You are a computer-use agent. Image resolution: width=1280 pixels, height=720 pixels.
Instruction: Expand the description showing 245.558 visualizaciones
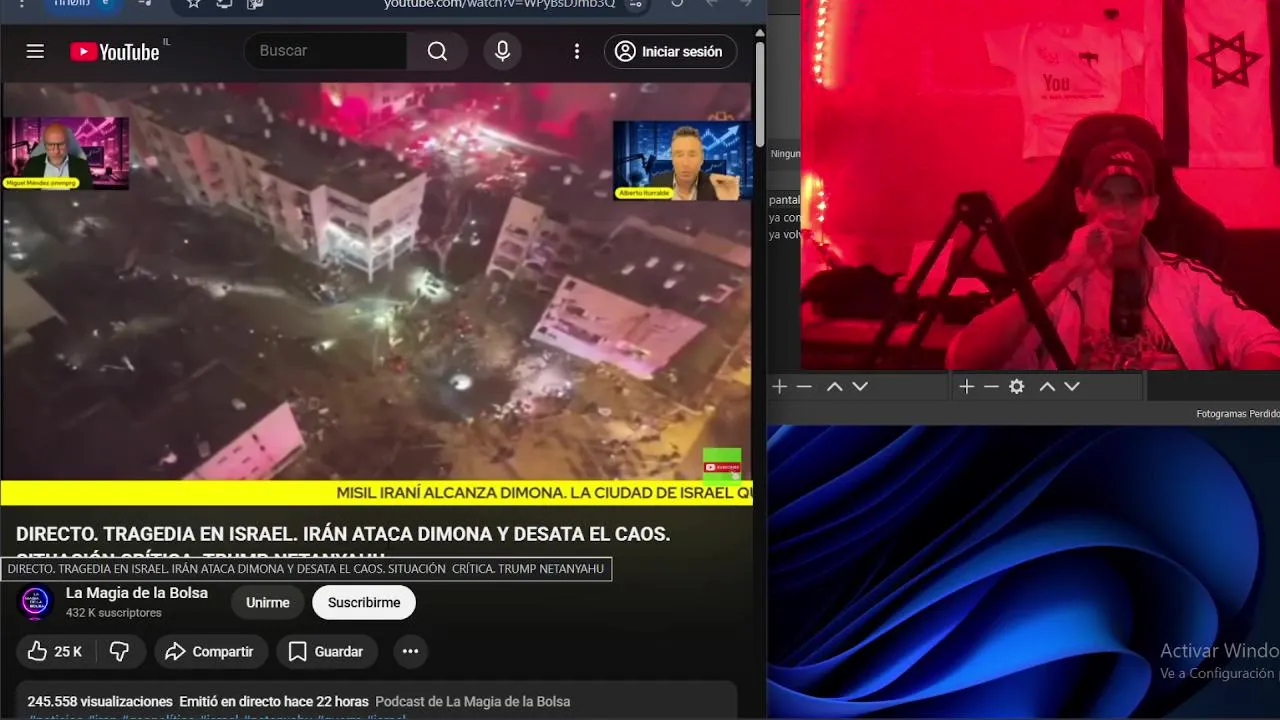coord(376,700)
